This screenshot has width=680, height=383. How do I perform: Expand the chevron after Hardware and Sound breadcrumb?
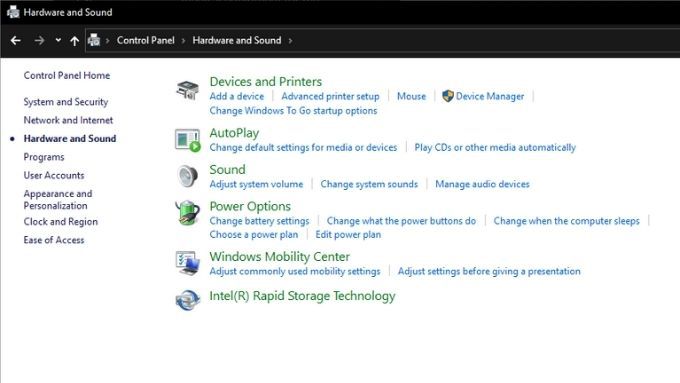290,41
